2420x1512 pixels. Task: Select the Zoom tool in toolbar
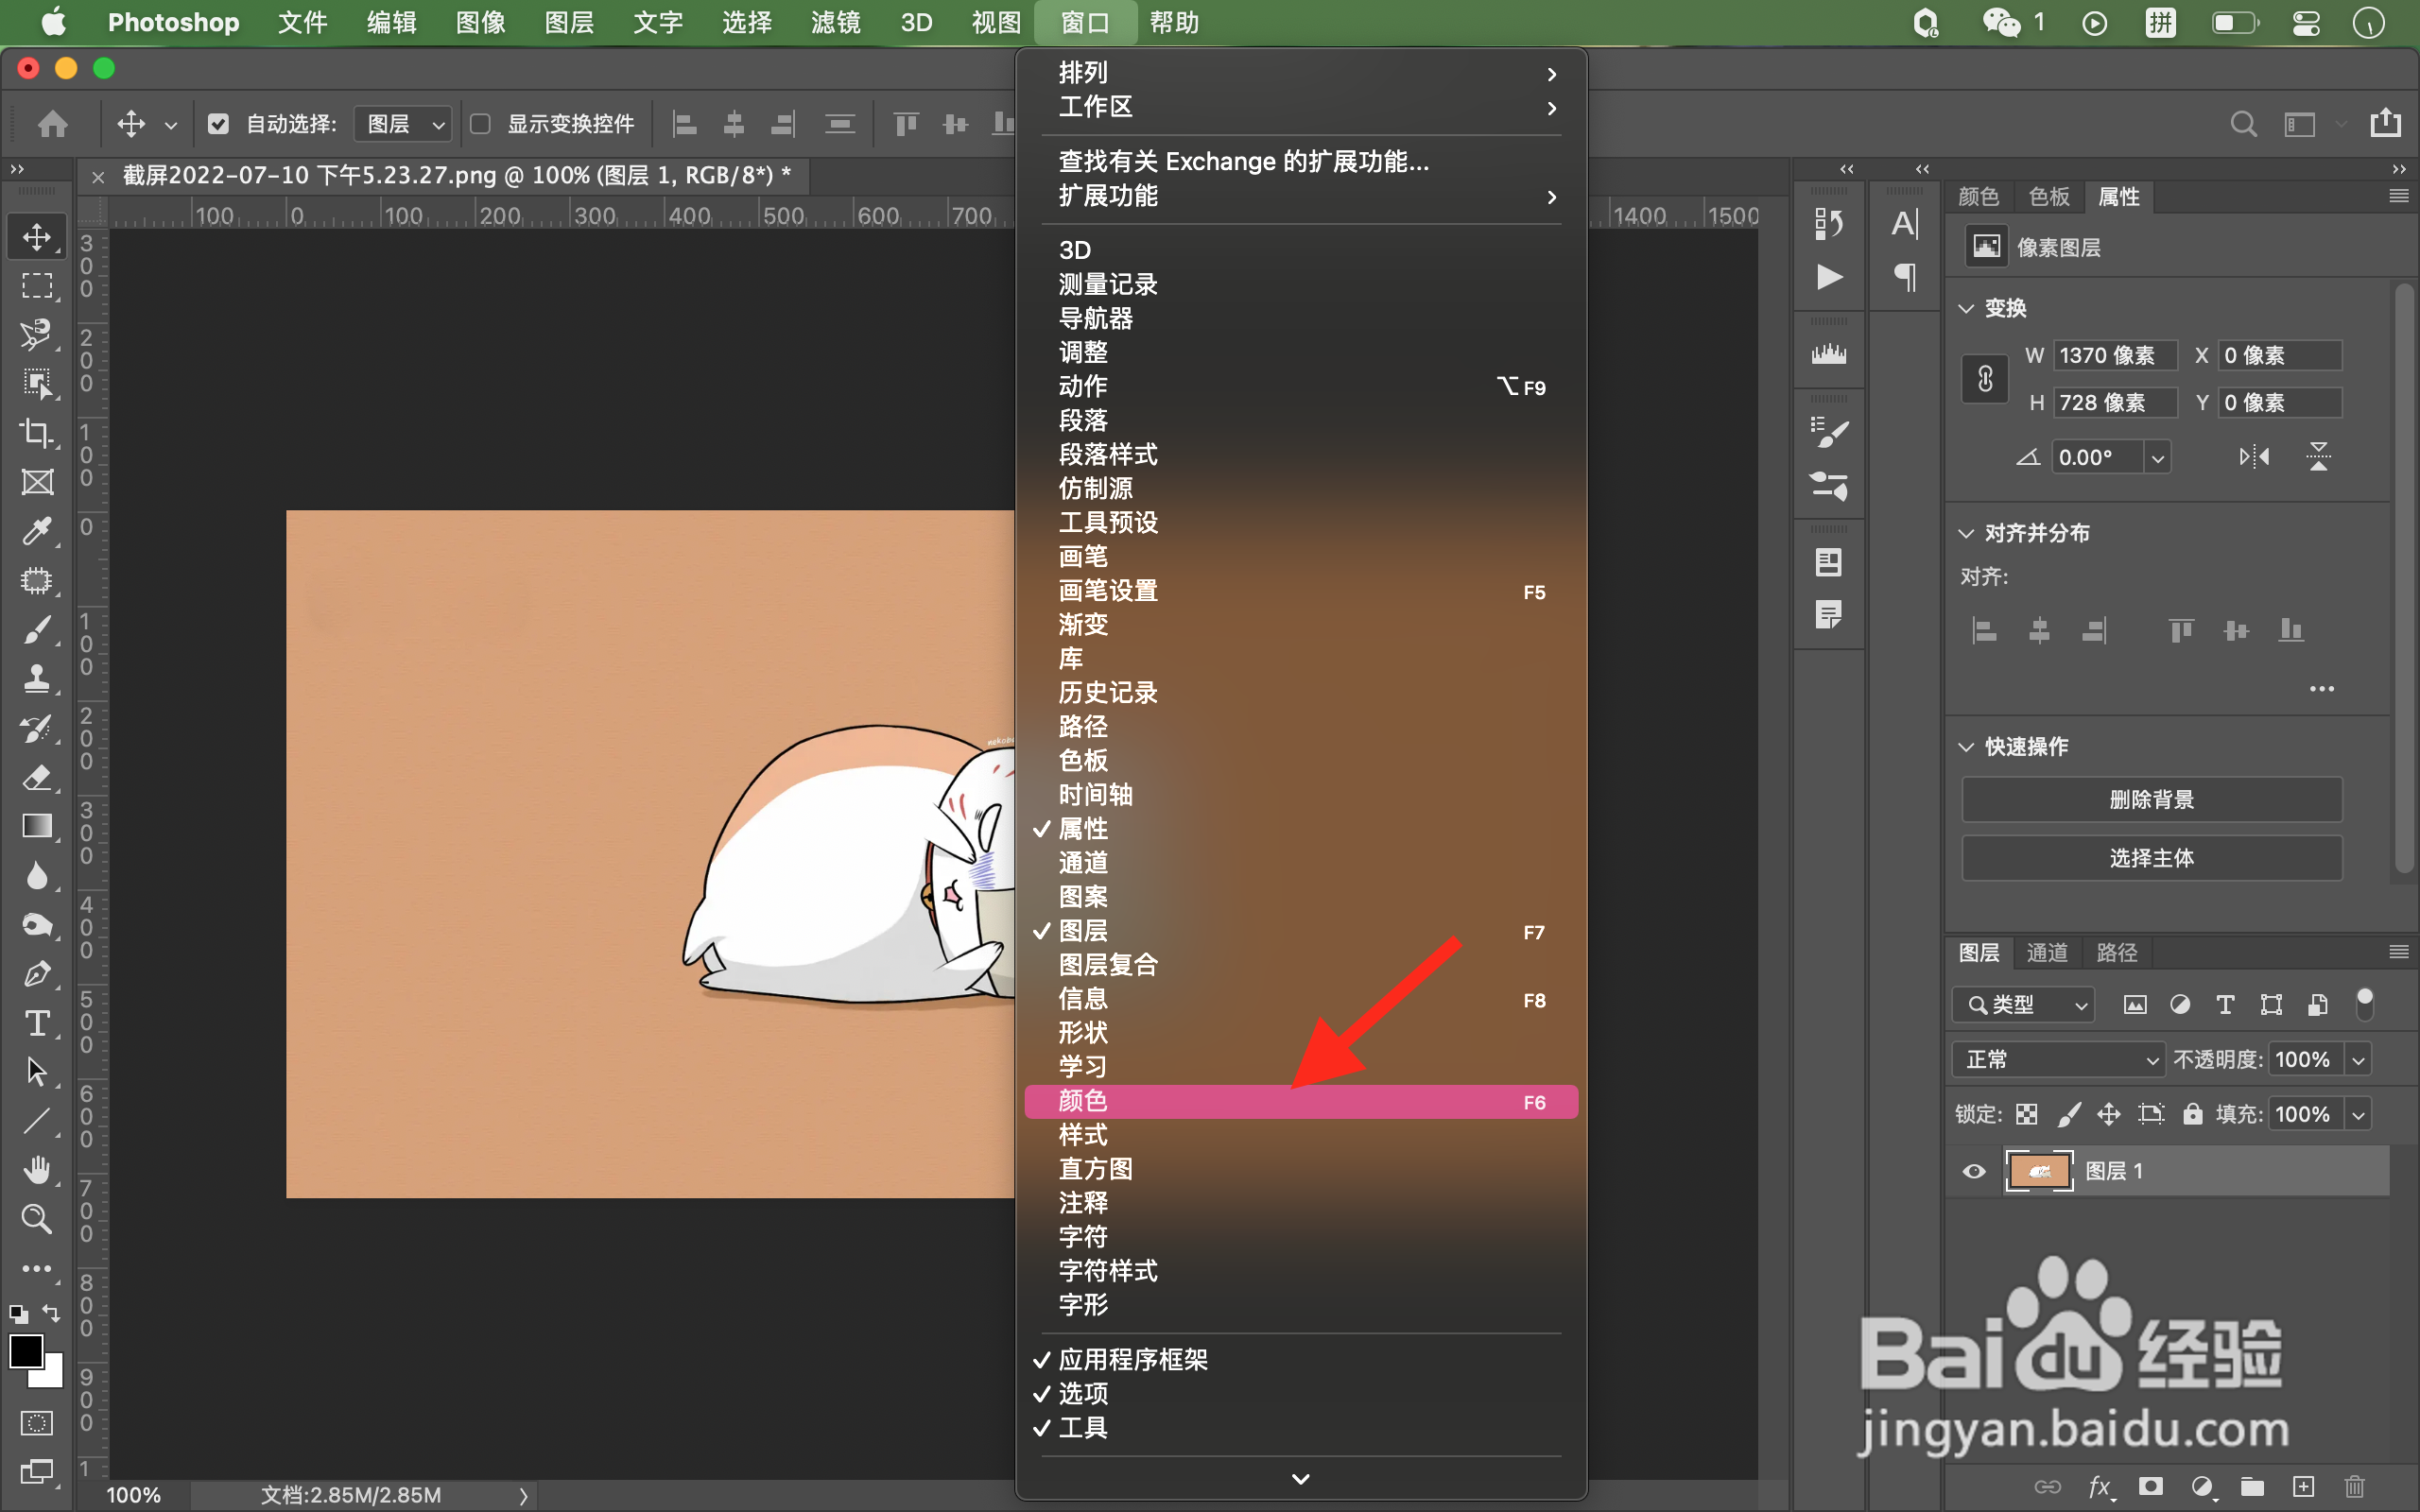[x=37, y=1219]
